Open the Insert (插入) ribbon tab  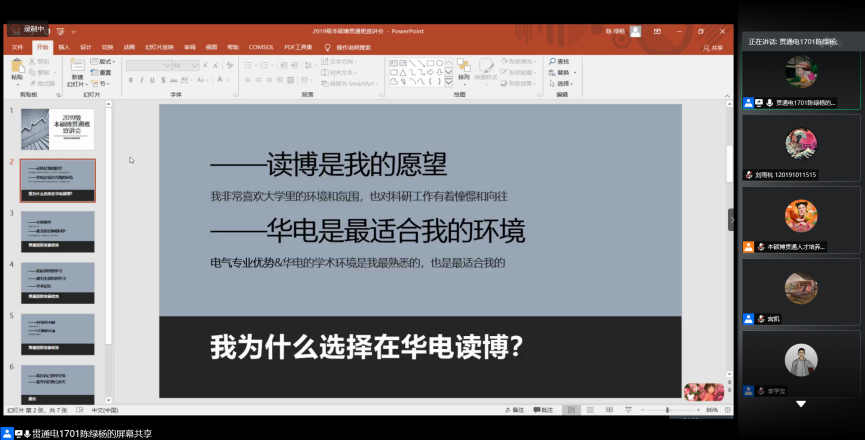(x=64, y=47)
